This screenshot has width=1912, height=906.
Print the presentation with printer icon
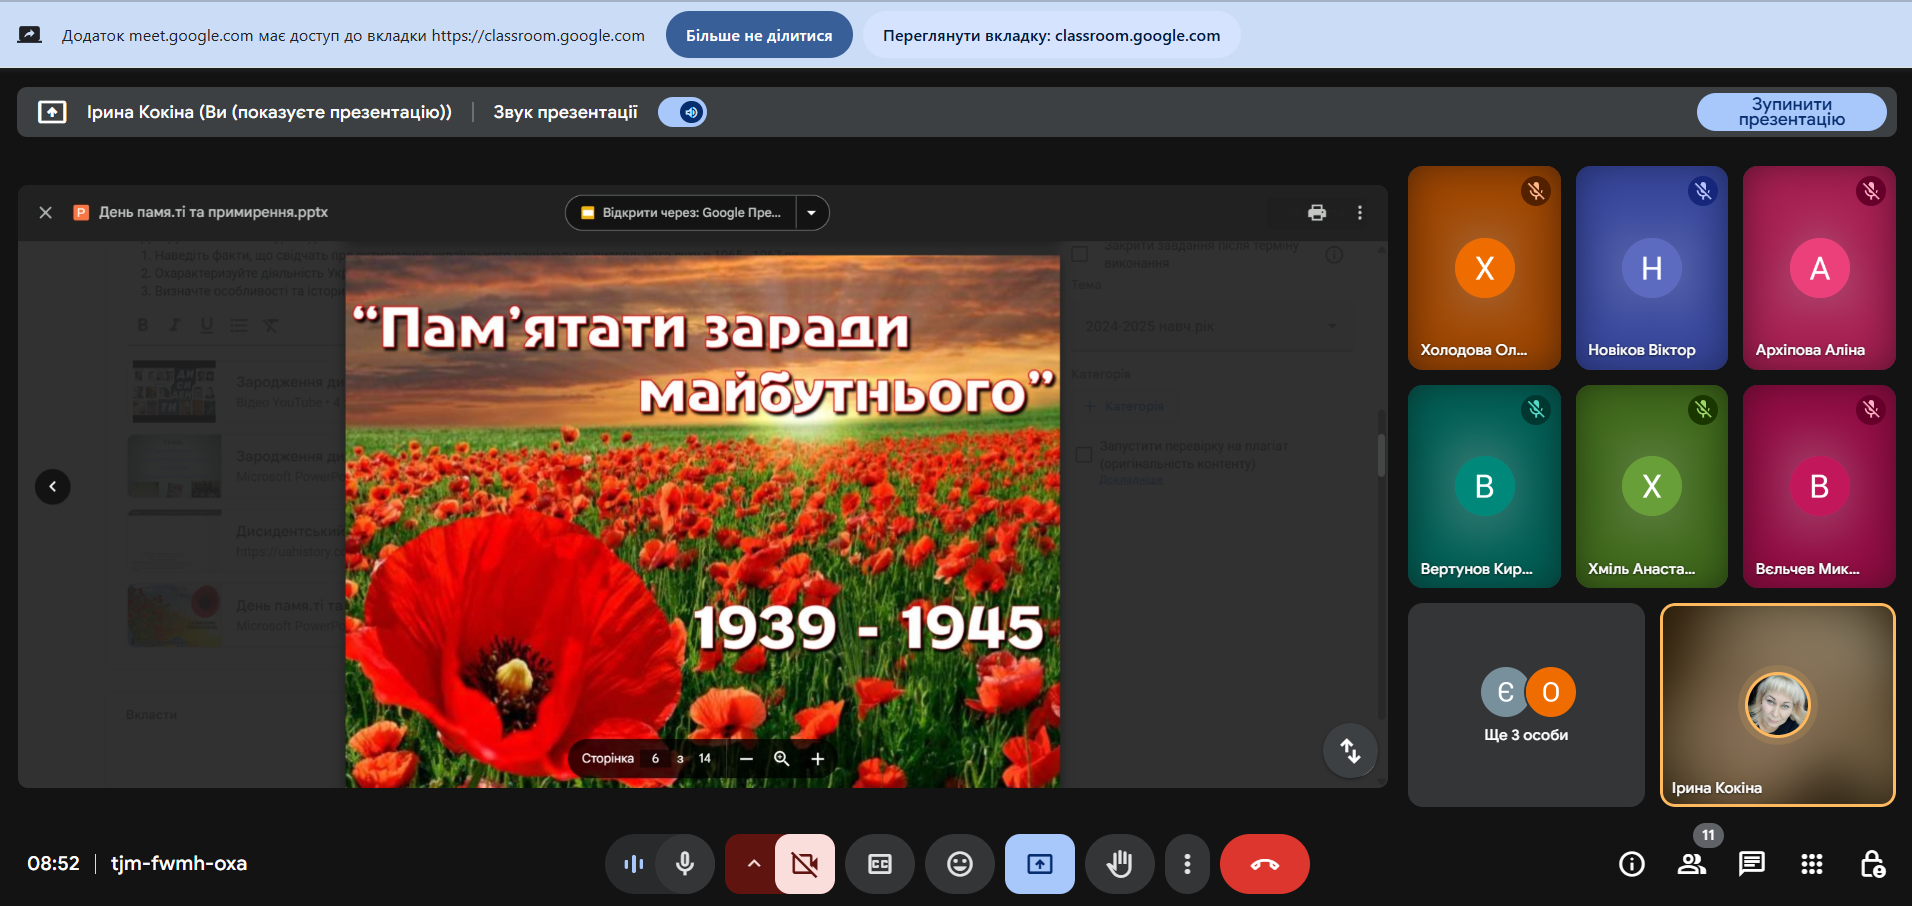1316,212
